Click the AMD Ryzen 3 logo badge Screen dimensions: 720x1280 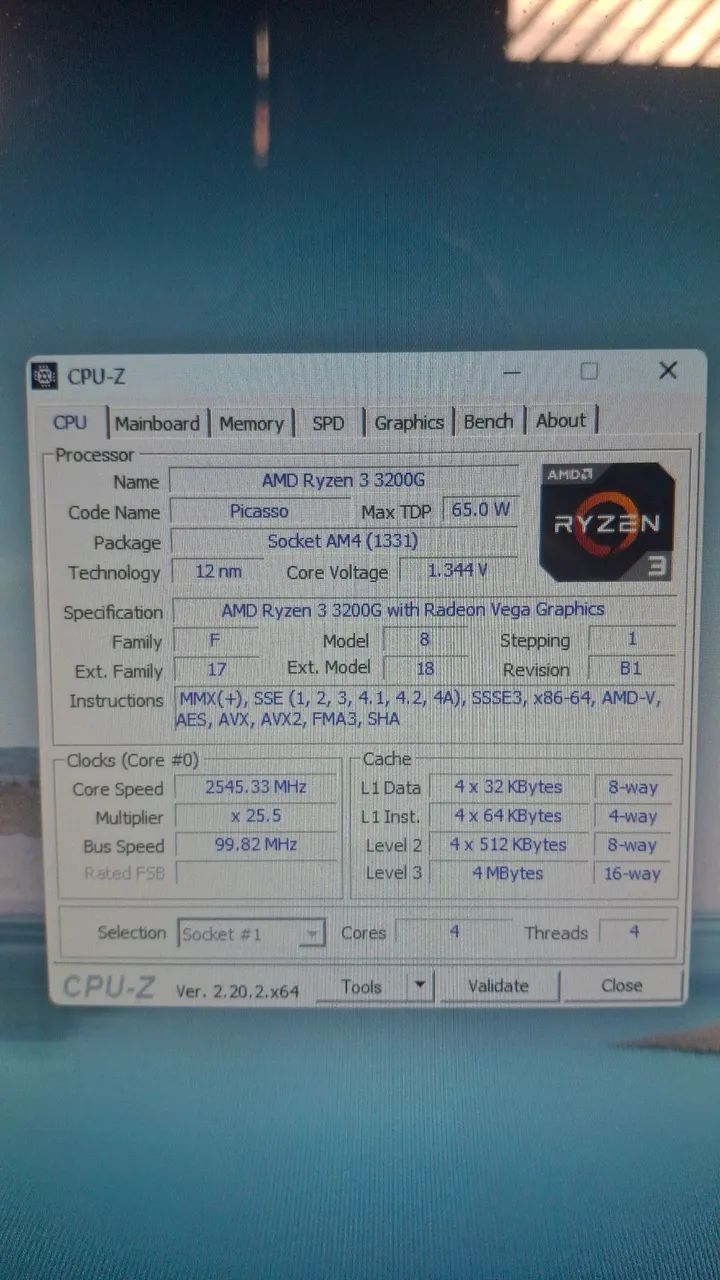pyautogui.click(x=607, y=521)
